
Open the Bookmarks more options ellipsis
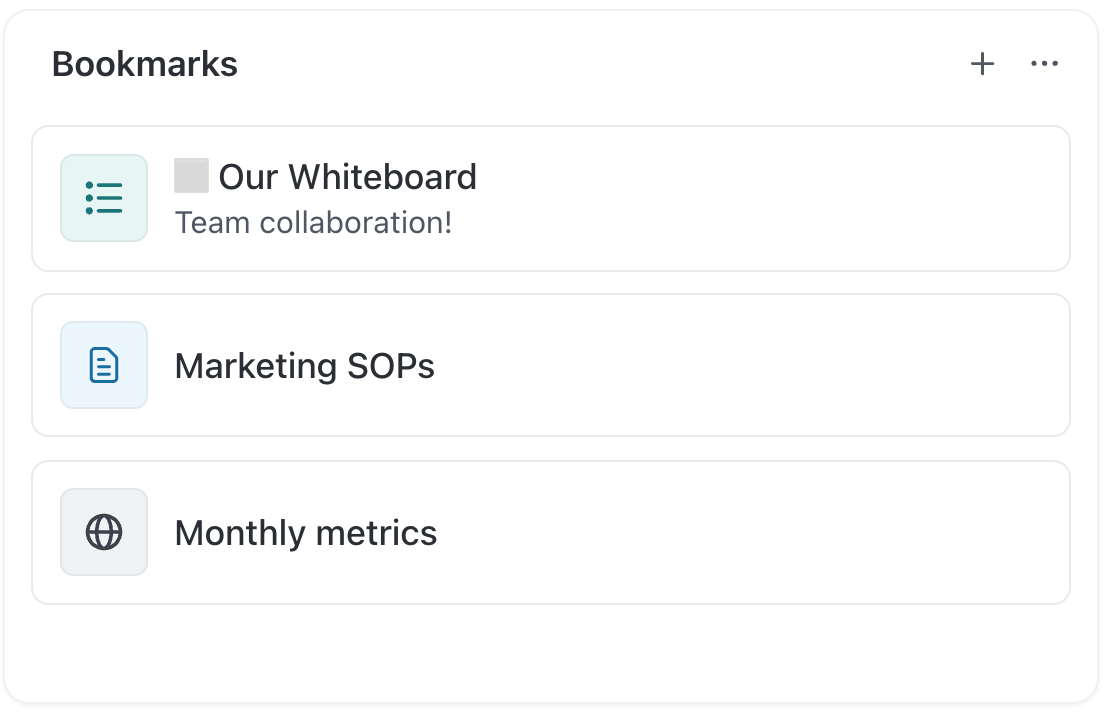(1044, 65)
